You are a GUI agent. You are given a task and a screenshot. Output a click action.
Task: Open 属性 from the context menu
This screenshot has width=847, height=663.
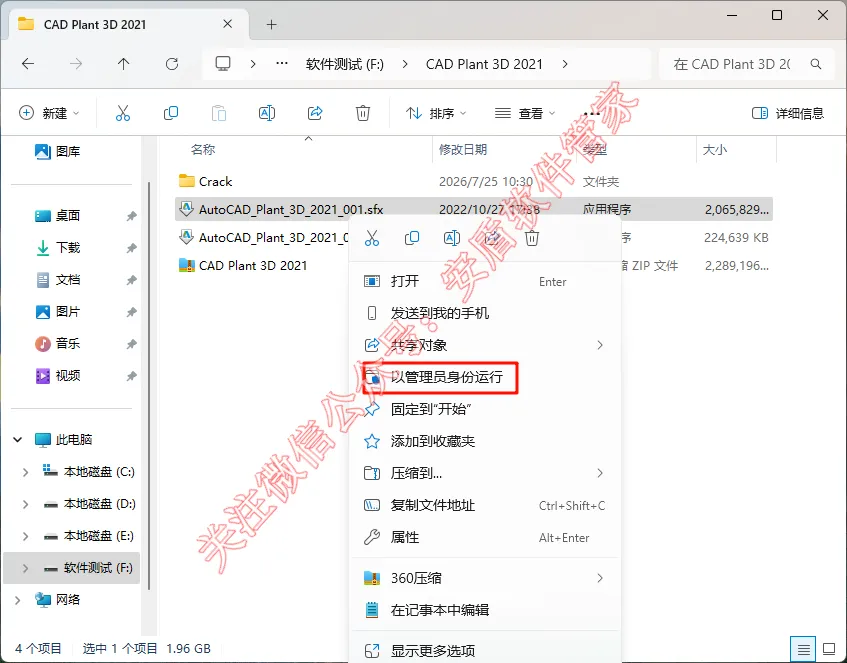point(485,537)
